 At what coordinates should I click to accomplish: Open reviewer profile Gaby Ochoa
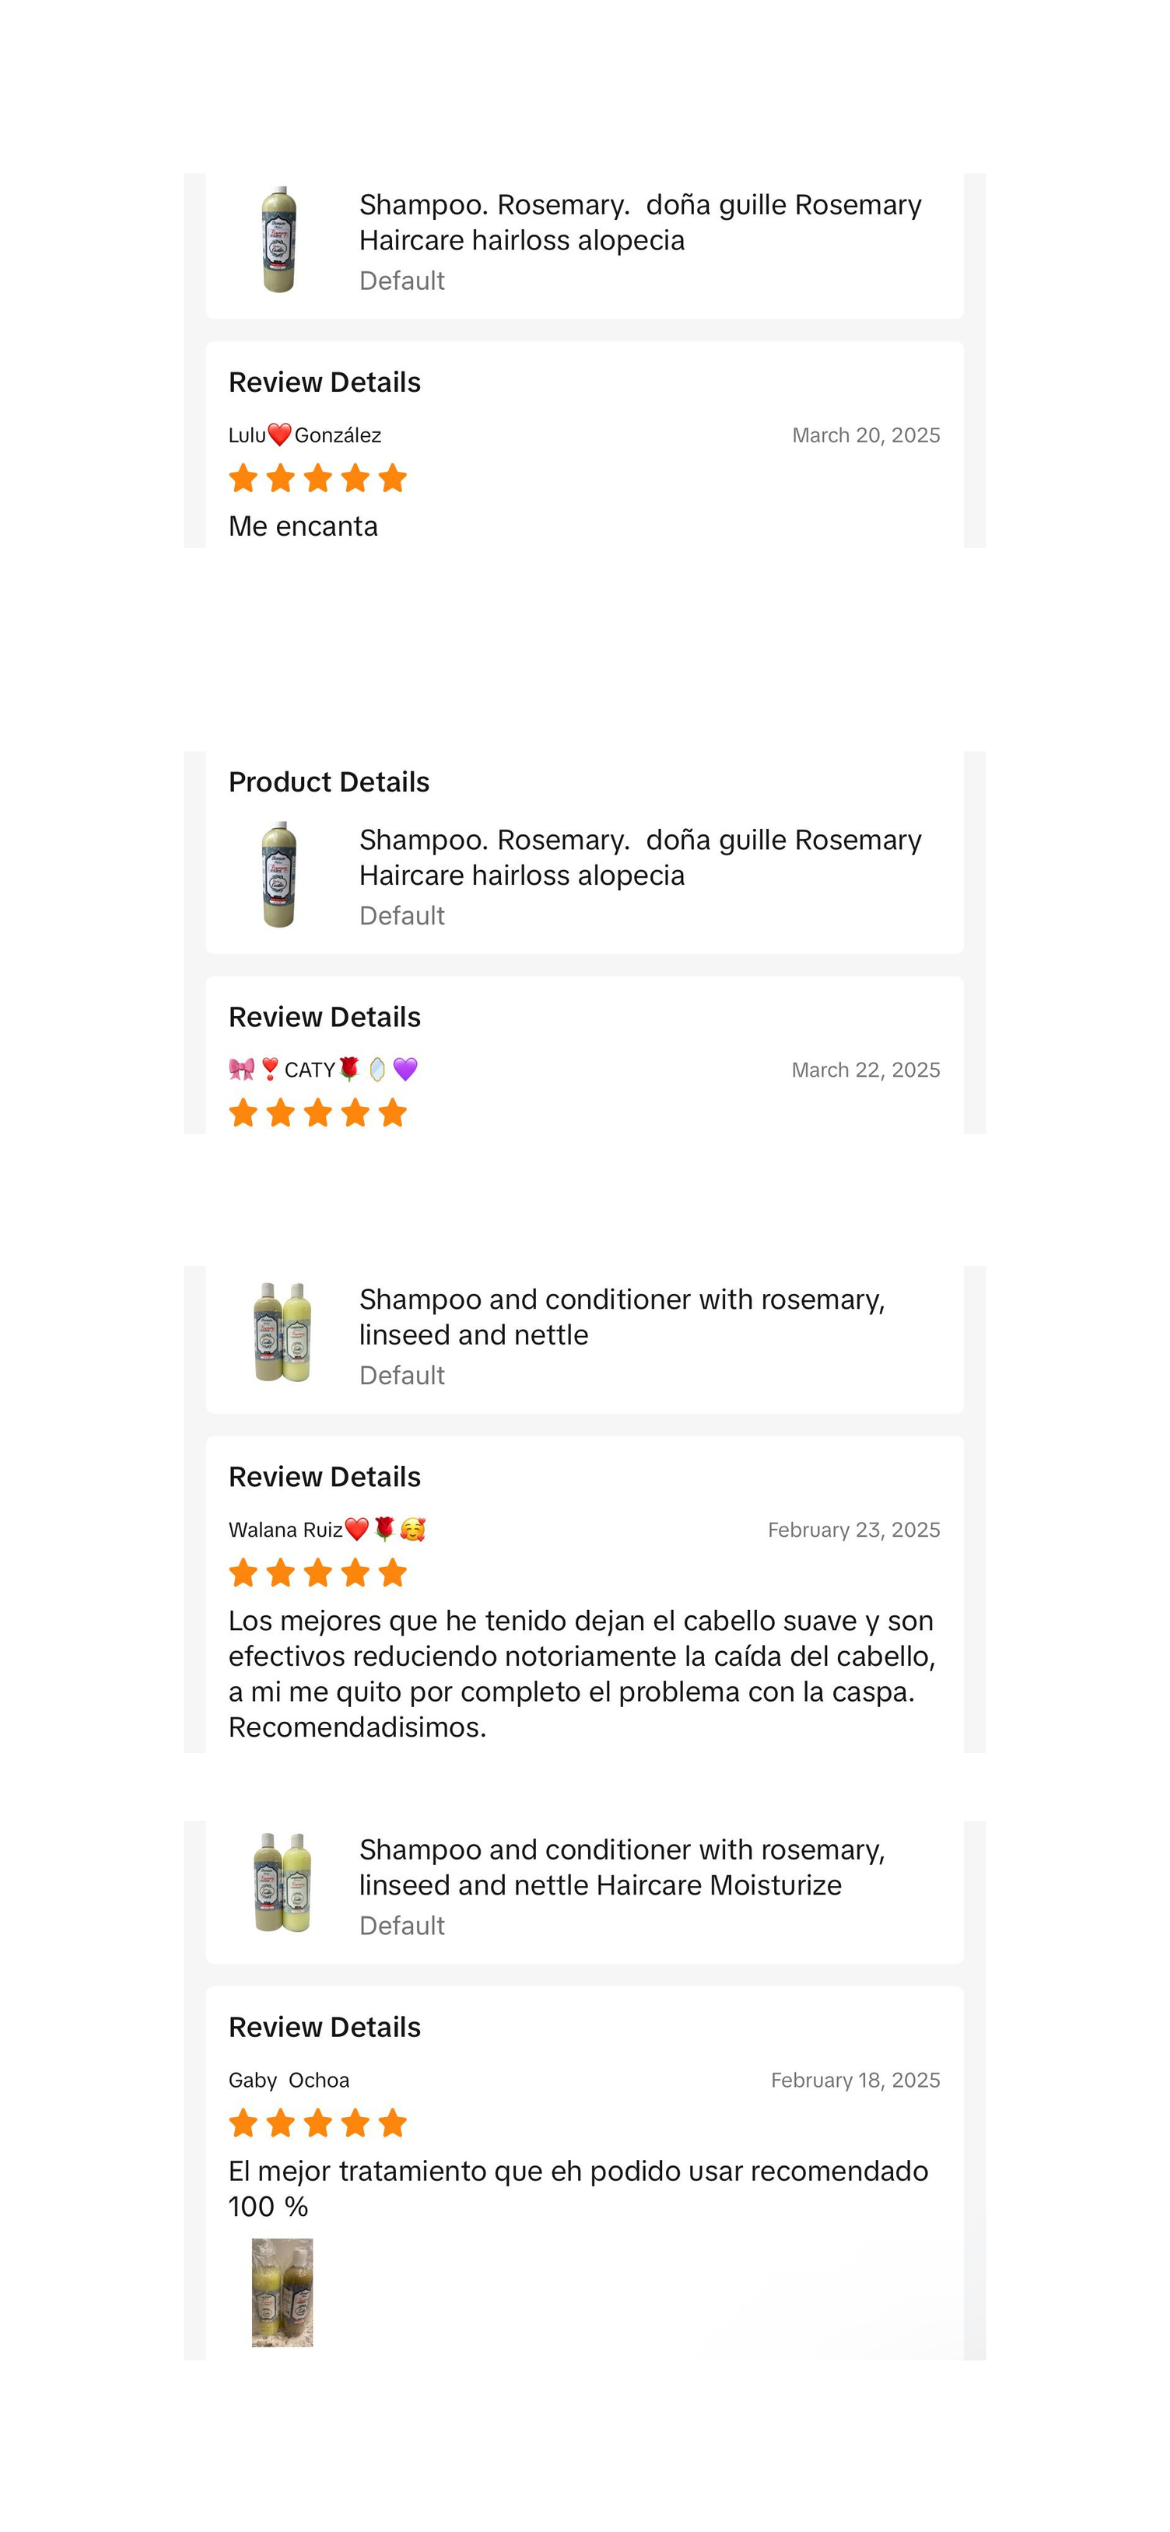(289, 2080)
